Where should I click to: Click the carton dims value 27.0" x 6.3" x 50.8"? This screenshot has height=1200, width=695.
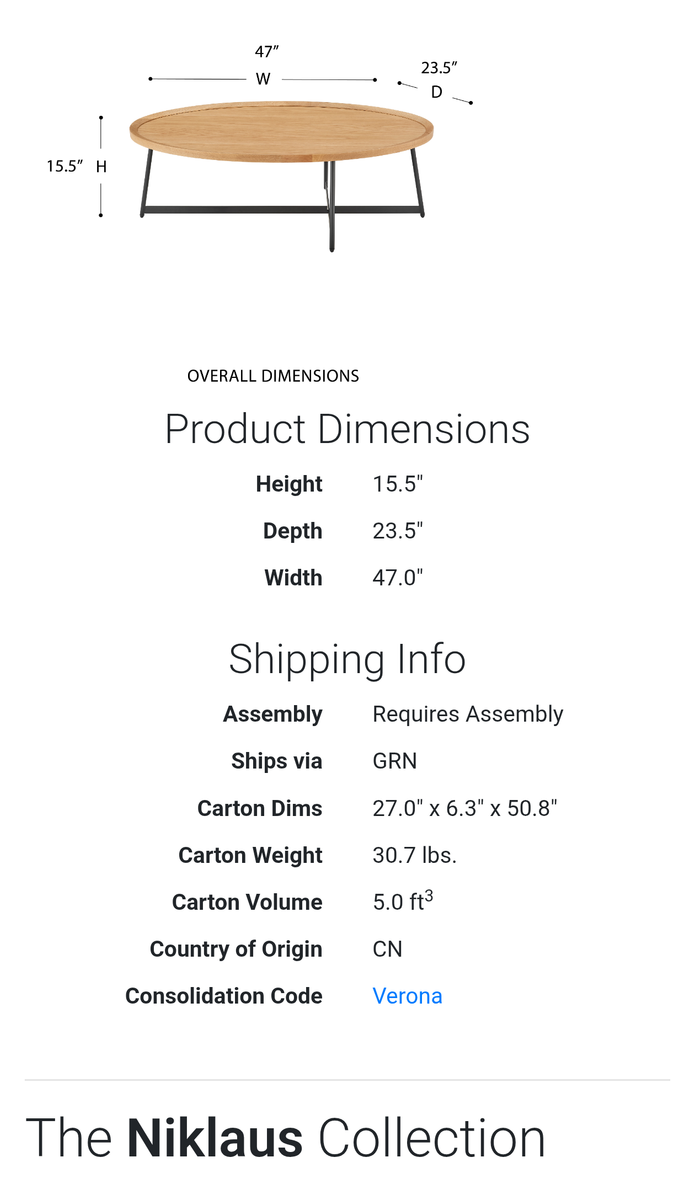(x=464, y=808)
